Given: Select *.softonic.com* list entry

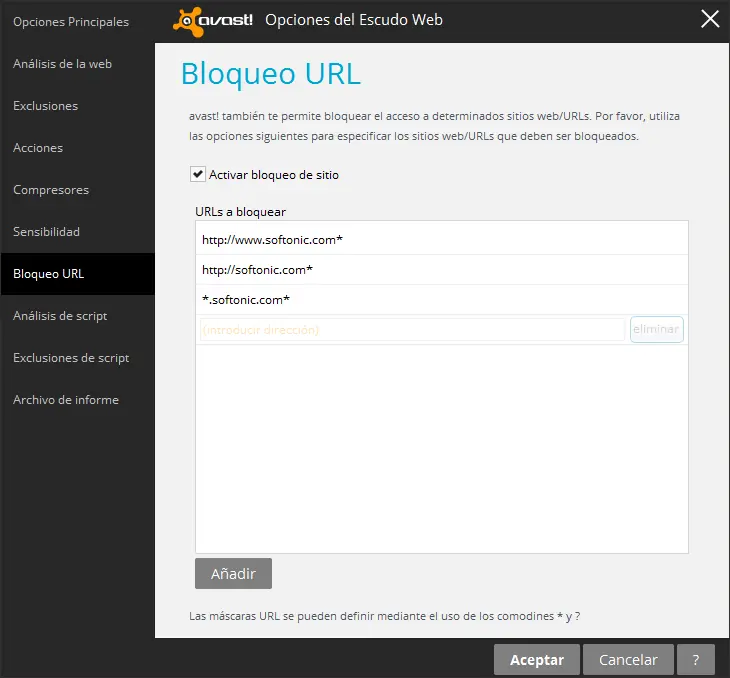Looking at the screenshot, I should pos(441,299).
